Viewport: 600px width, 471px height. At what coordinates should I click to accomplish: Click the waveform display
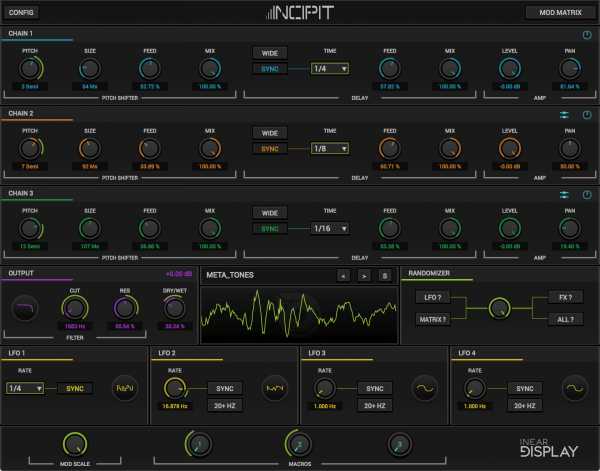tap(299, 315)
